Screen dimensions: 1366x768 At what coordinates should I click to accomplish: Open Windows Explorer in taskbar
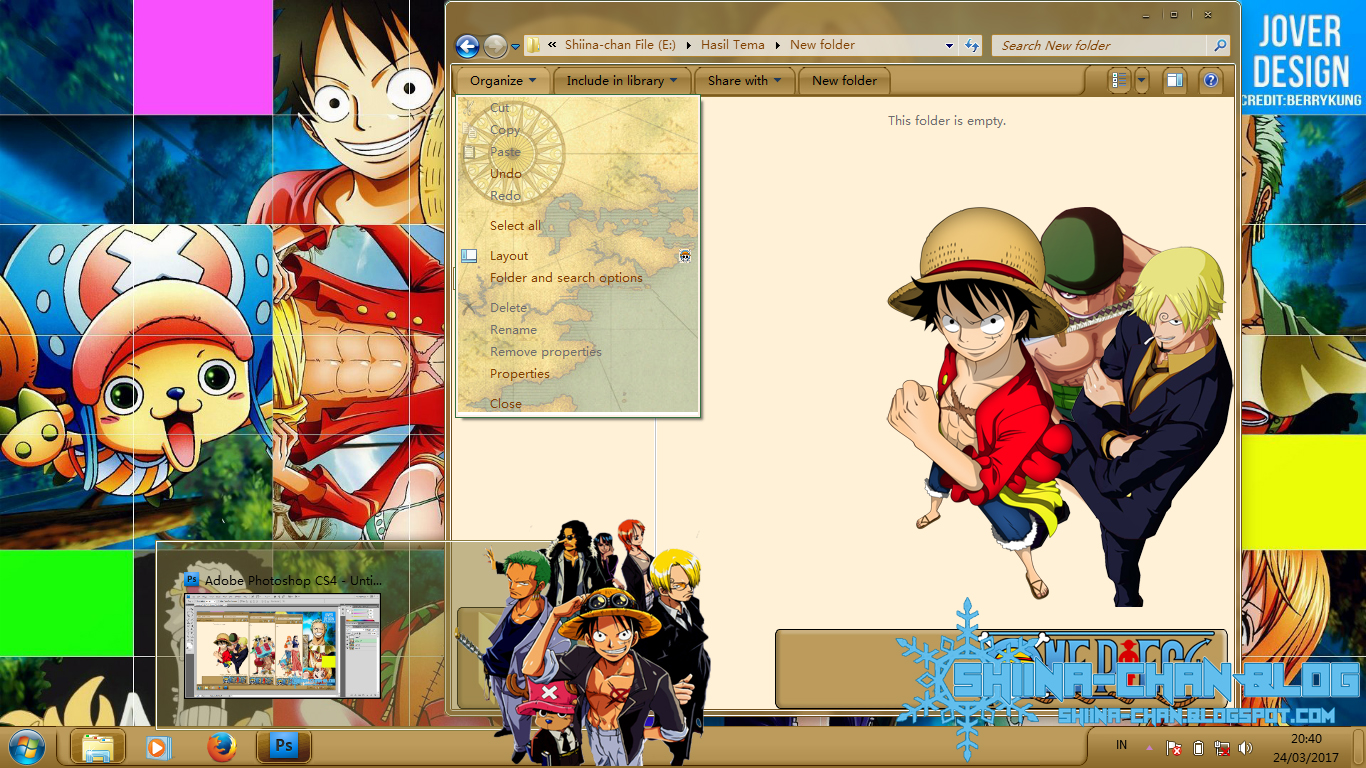click(x=97, y=747)
